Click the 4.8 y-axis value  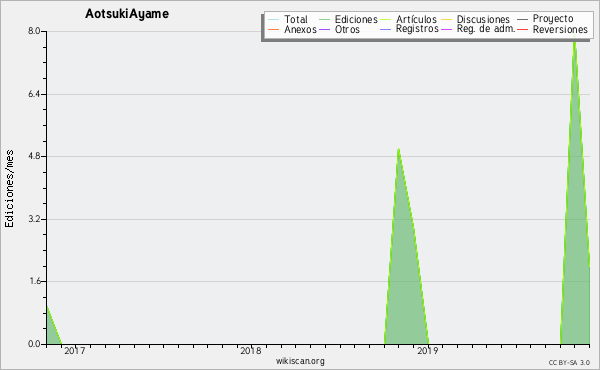tap(34, 156)
